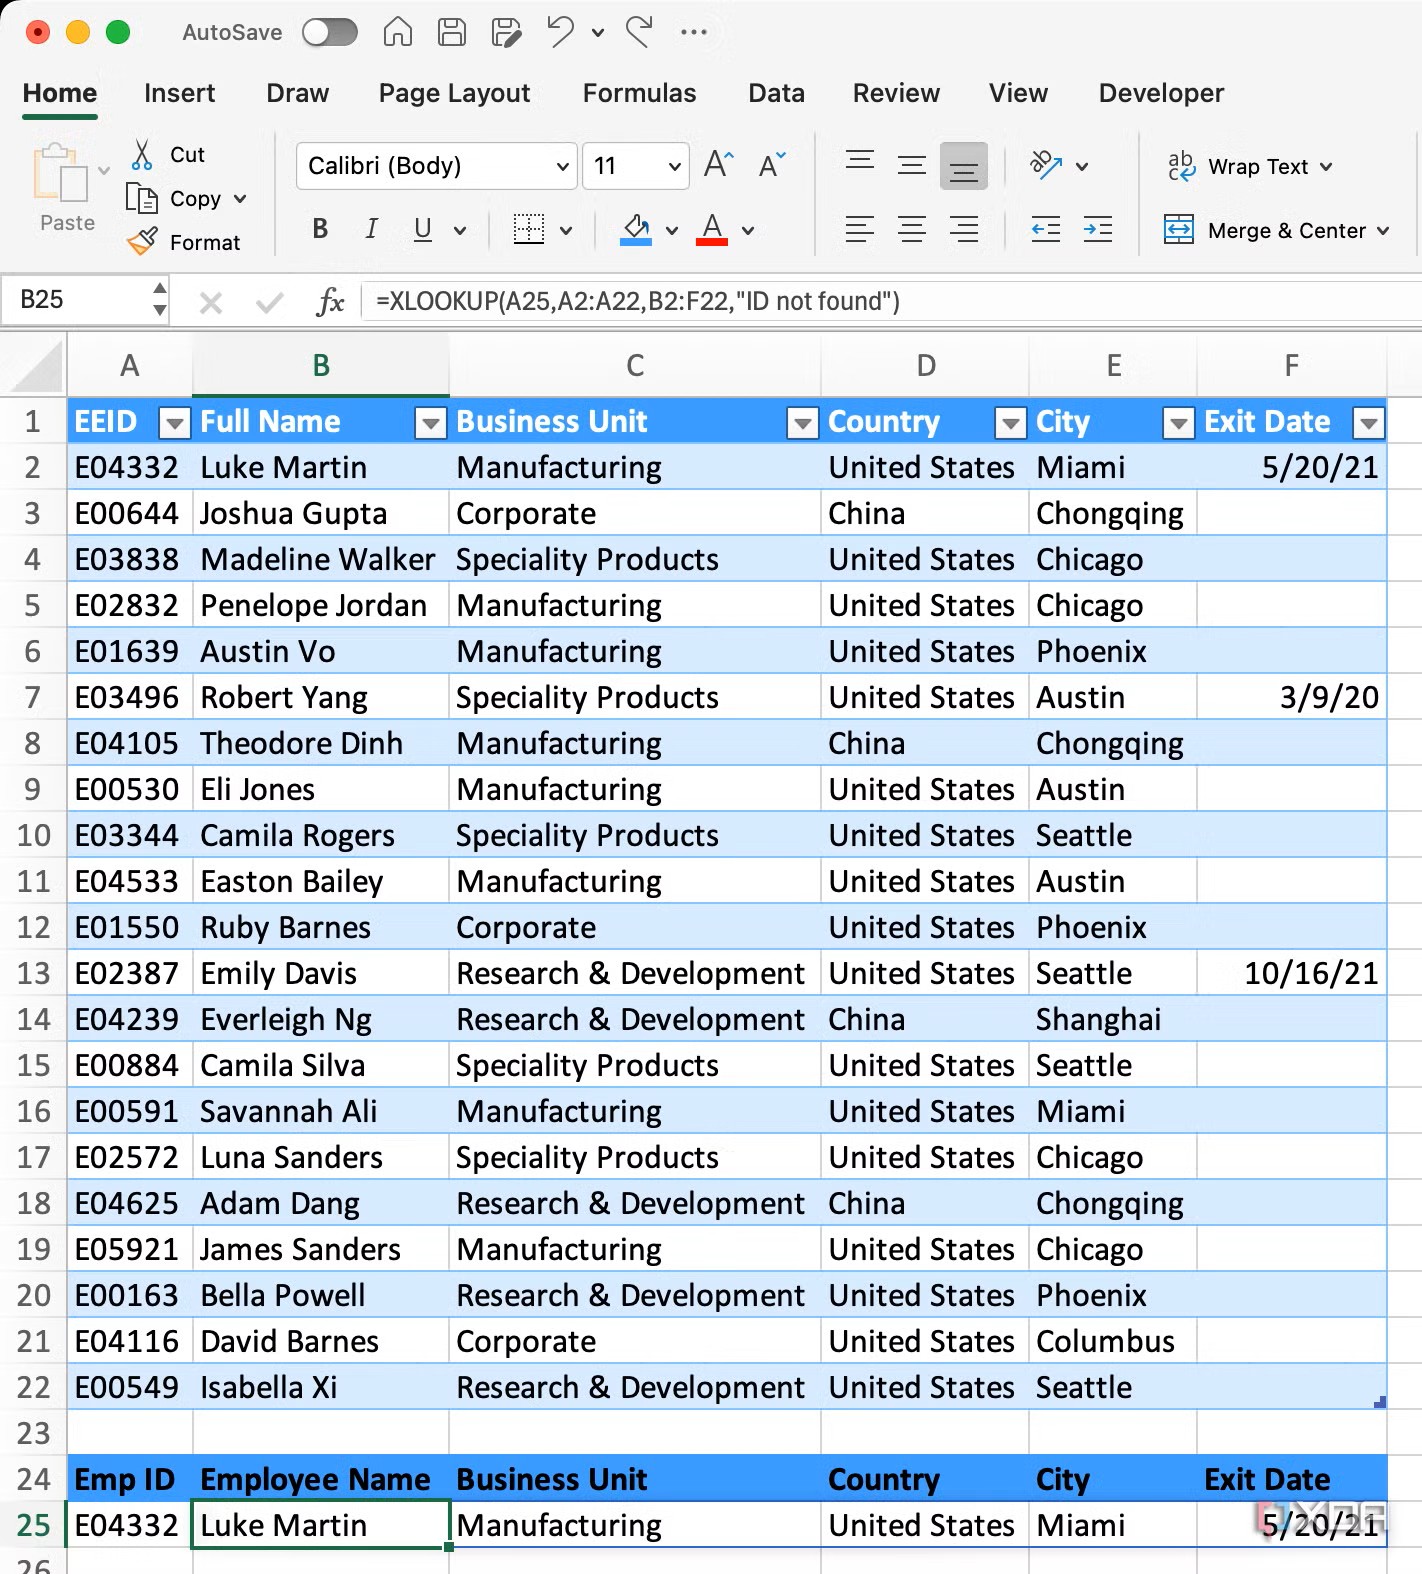The image size is (1422, 1574).
Task: Click the Increase Indent icon
Action: coord(1098,229)
